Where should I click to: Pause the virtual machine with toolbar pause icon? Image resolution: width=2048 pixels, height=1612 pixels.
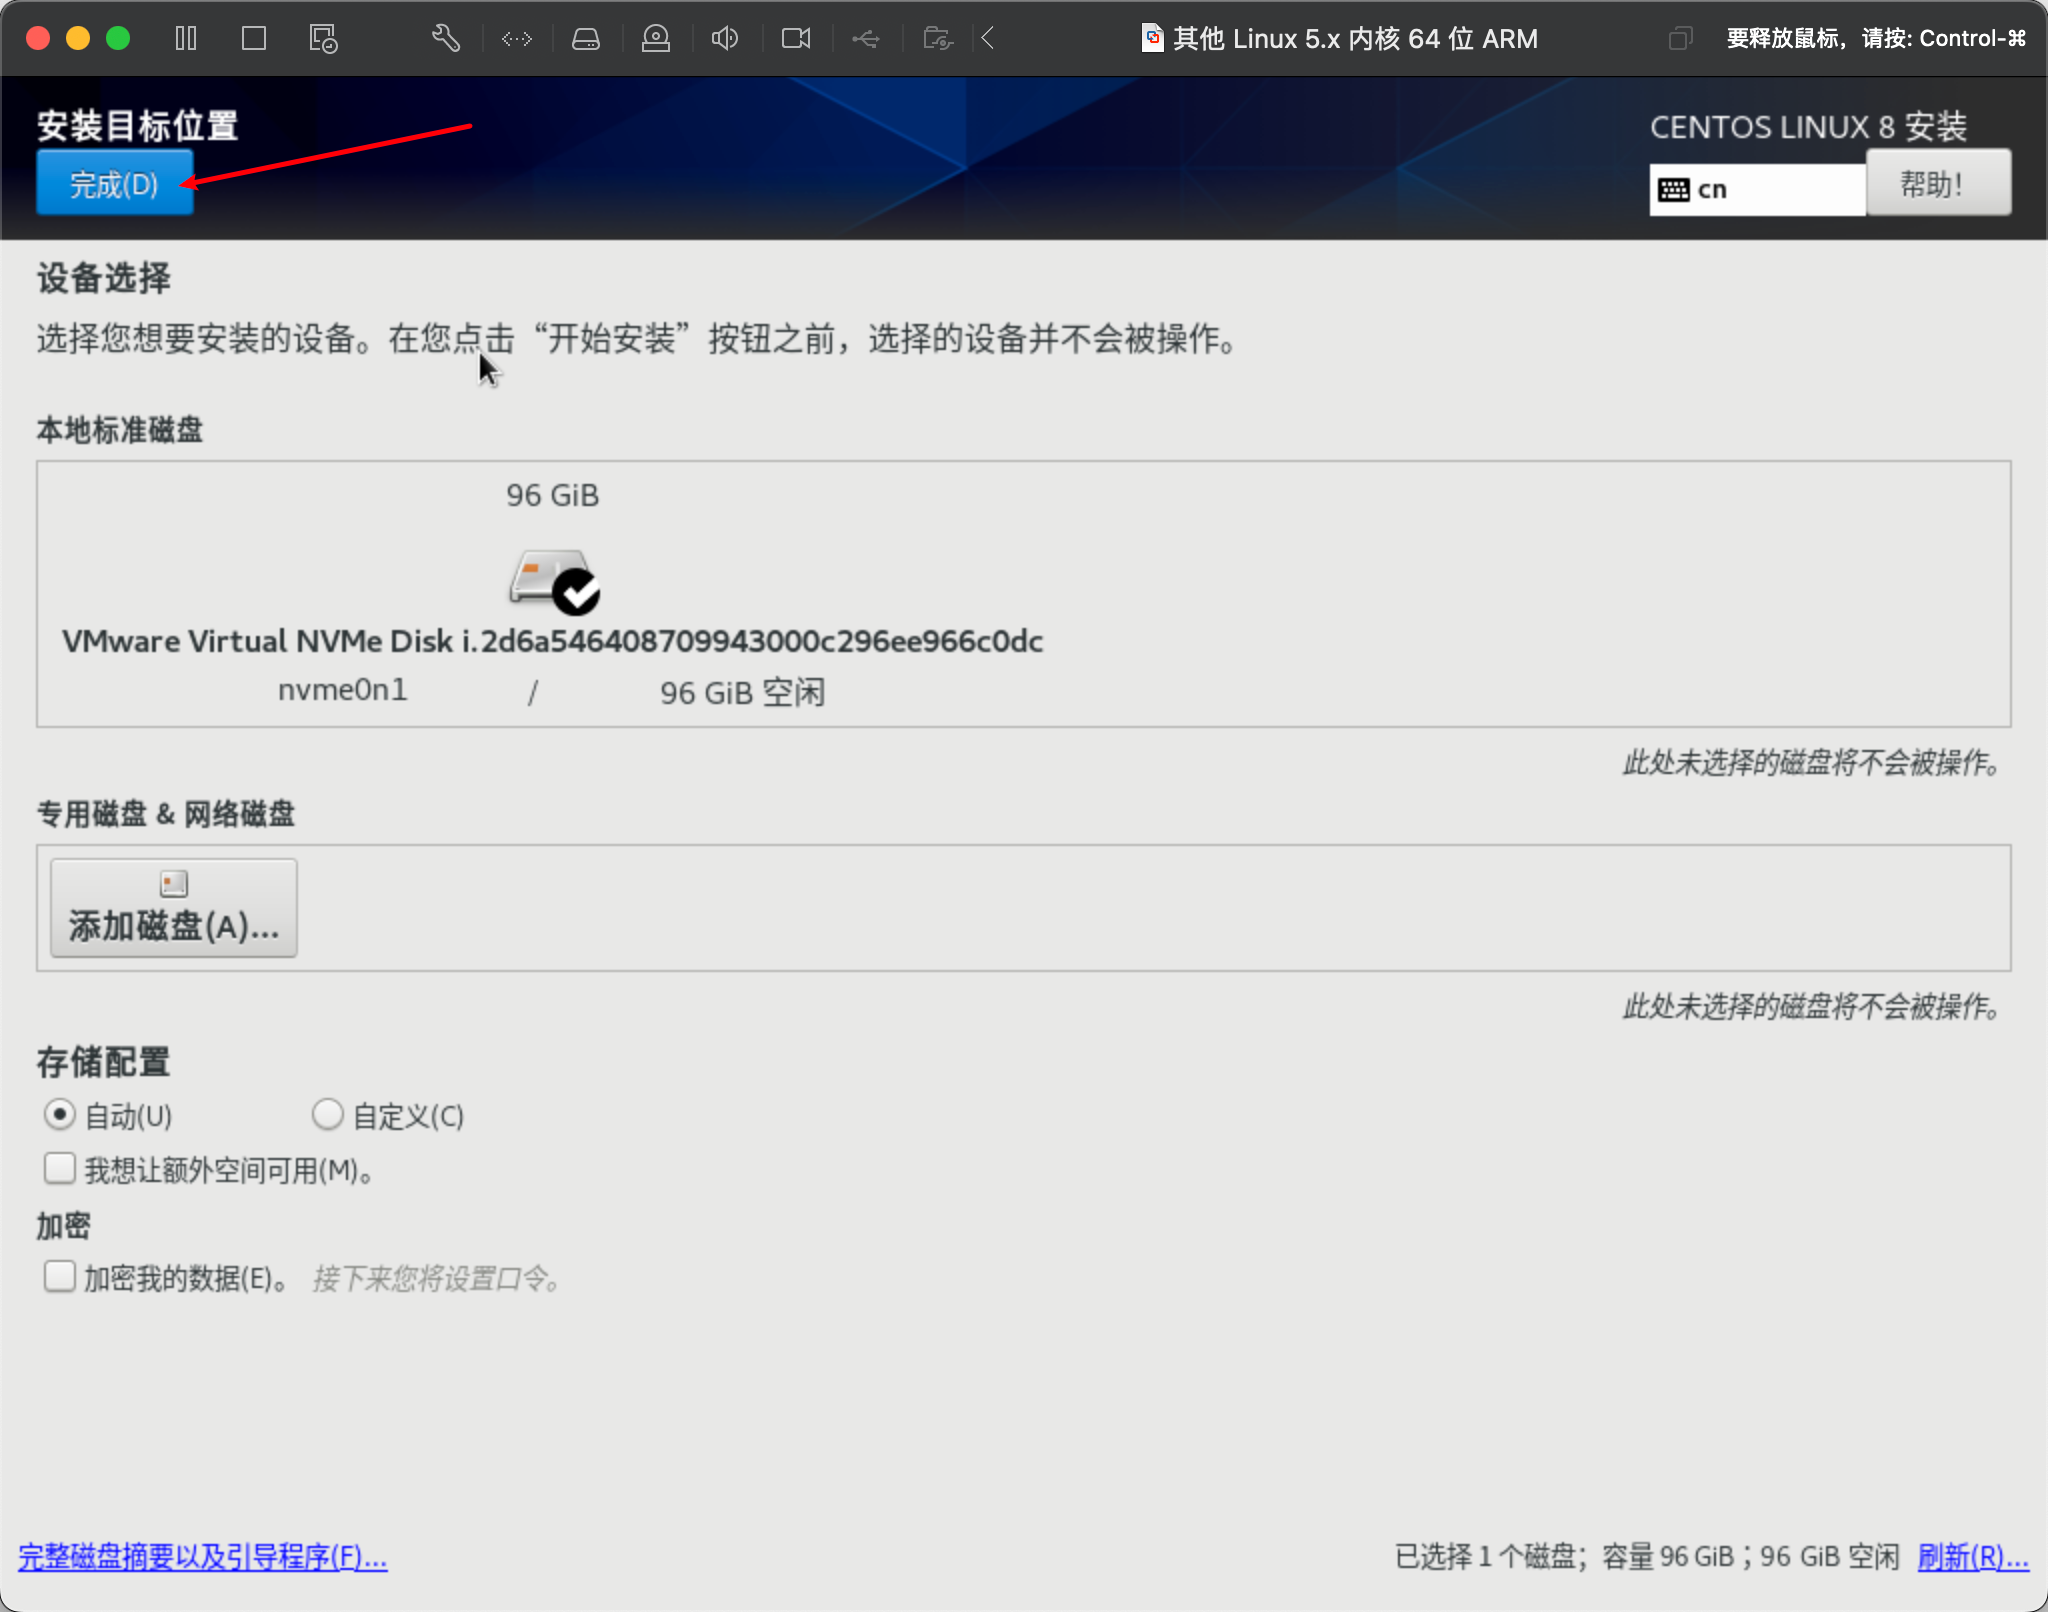(186, 39)
